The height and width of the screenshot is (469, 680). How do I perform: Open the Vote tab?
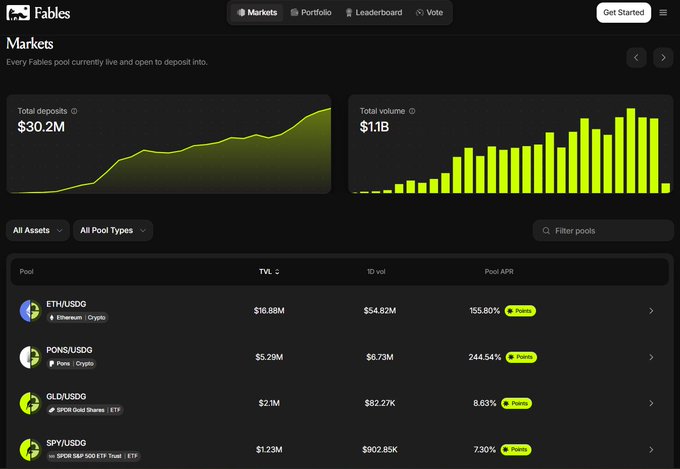(x=429, y=13)
